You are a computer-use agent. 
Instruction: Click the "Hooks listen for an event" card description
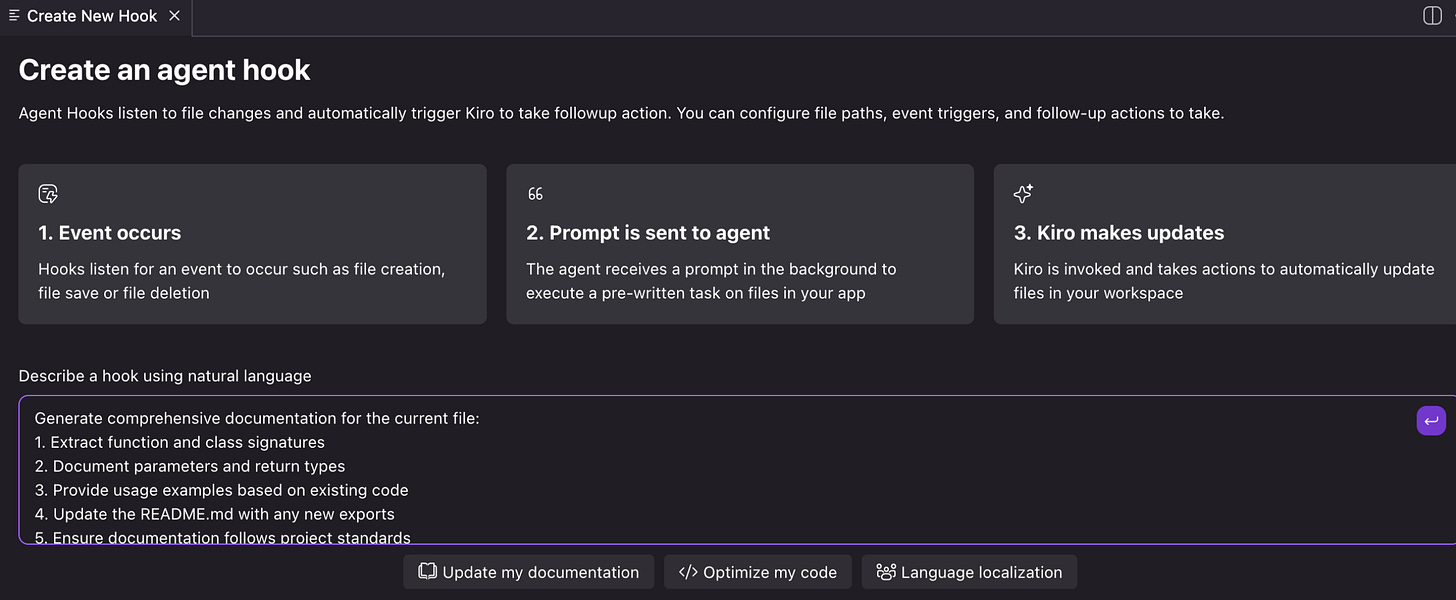tap(241, 281)
